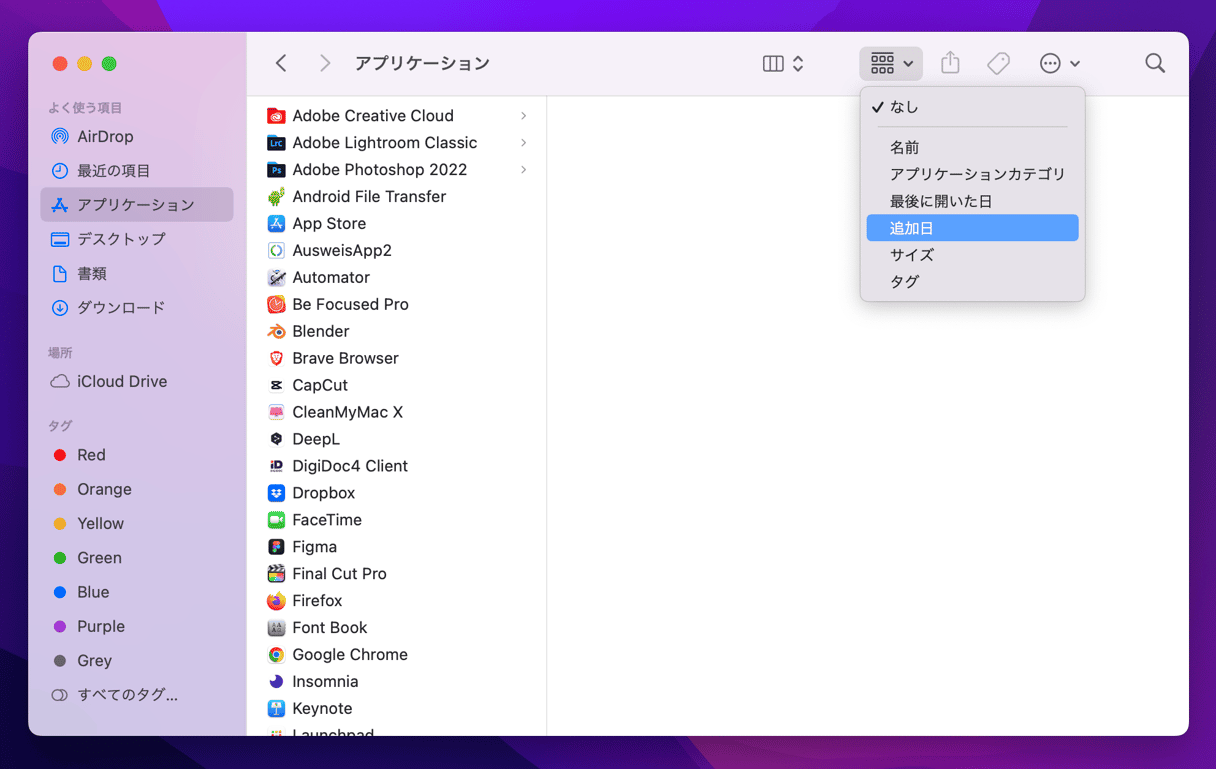This screenshot has height=769, width=1216.
Task: Choose 最後に開いた日 in the menu
Action: pos(973,201)
